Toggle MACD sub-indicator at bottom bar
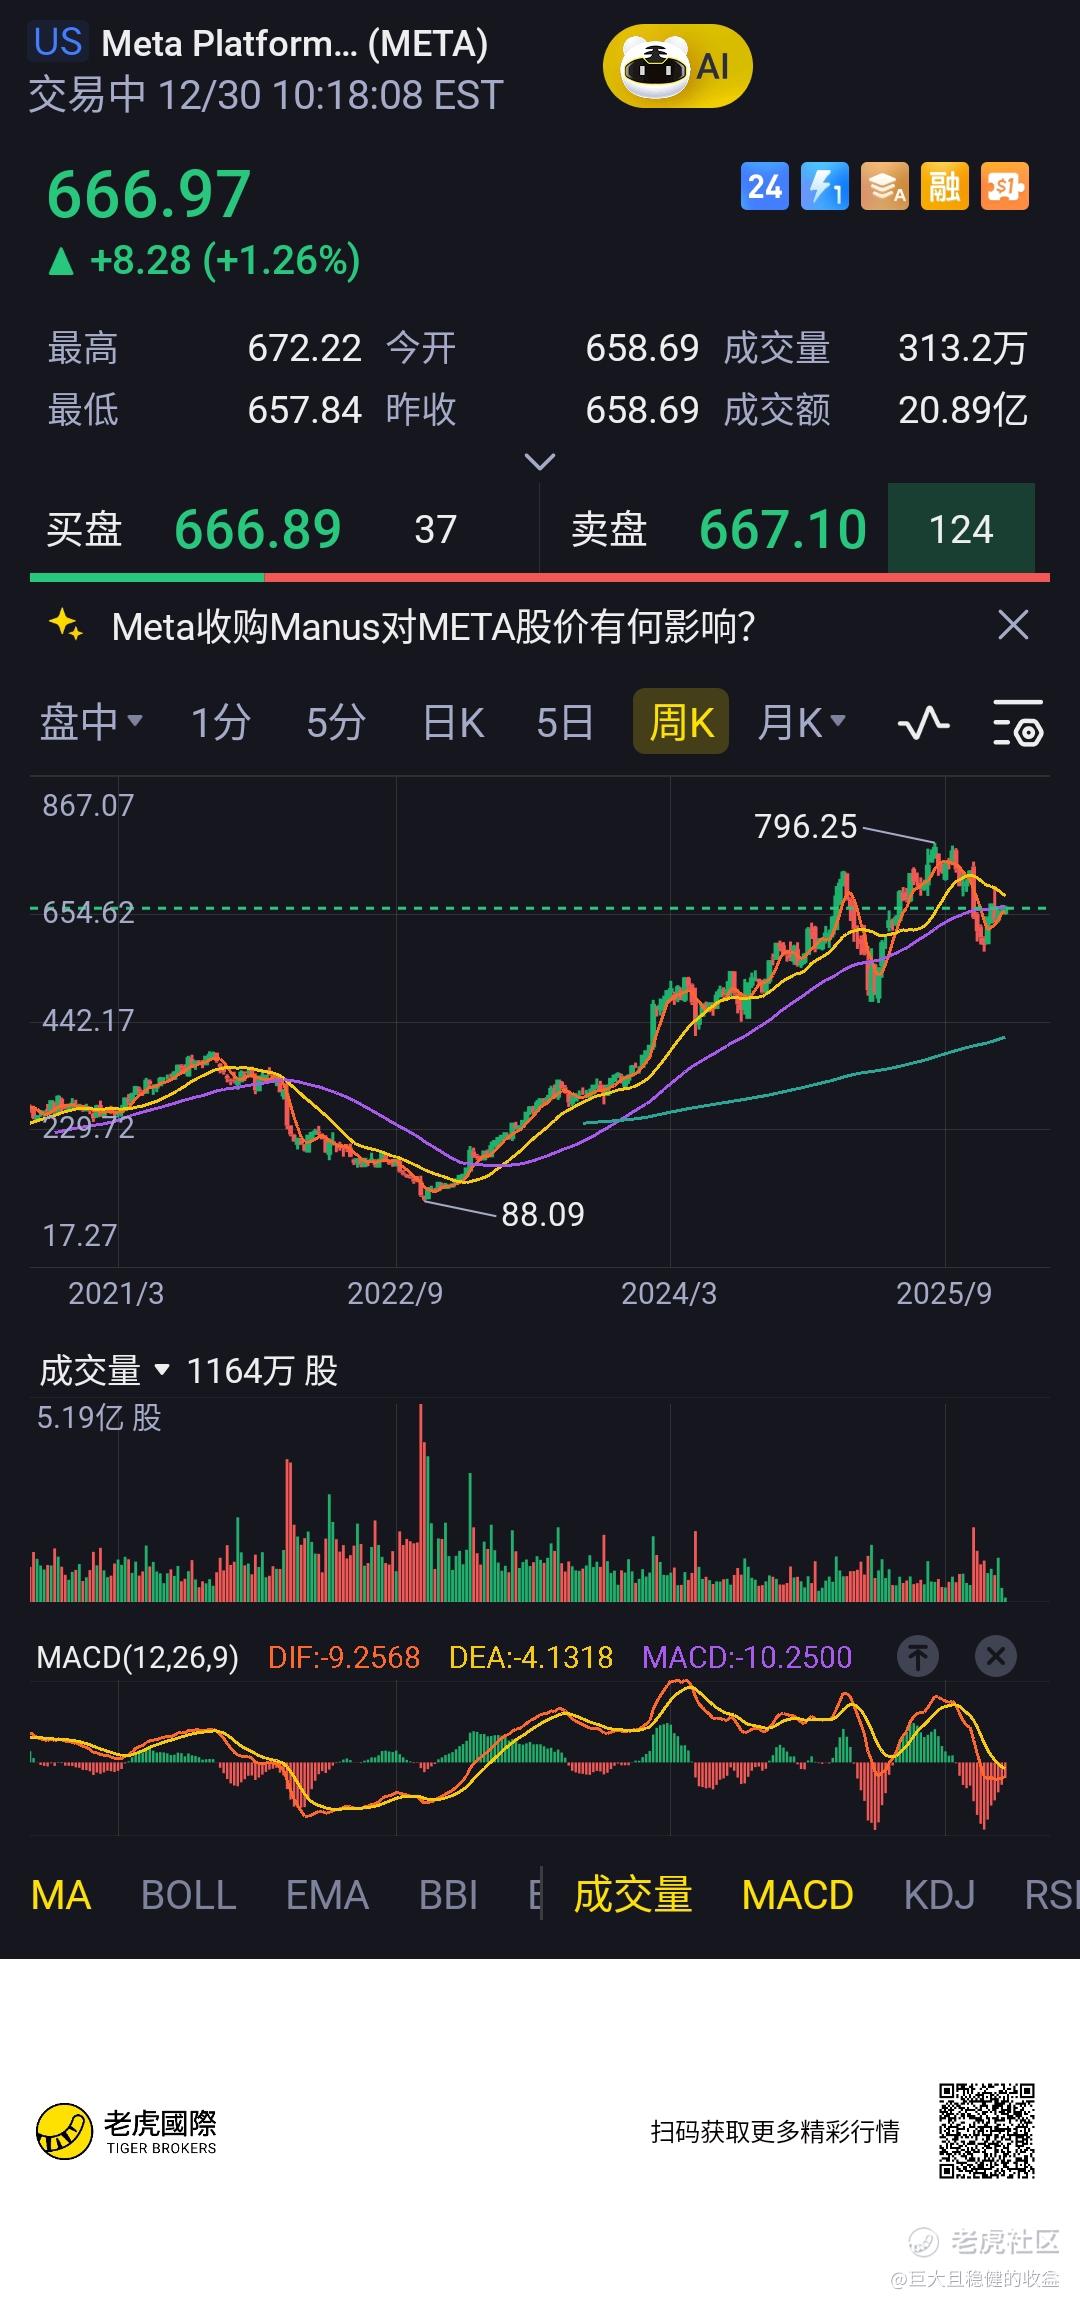 [x=798, y=1895]
